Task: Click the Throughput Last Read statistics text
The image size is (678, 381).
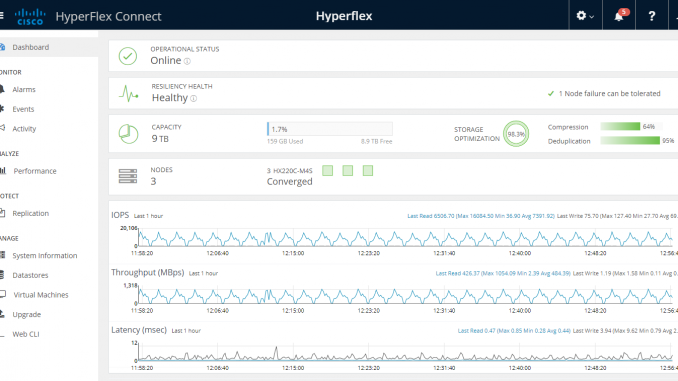Action: point(503,273)
